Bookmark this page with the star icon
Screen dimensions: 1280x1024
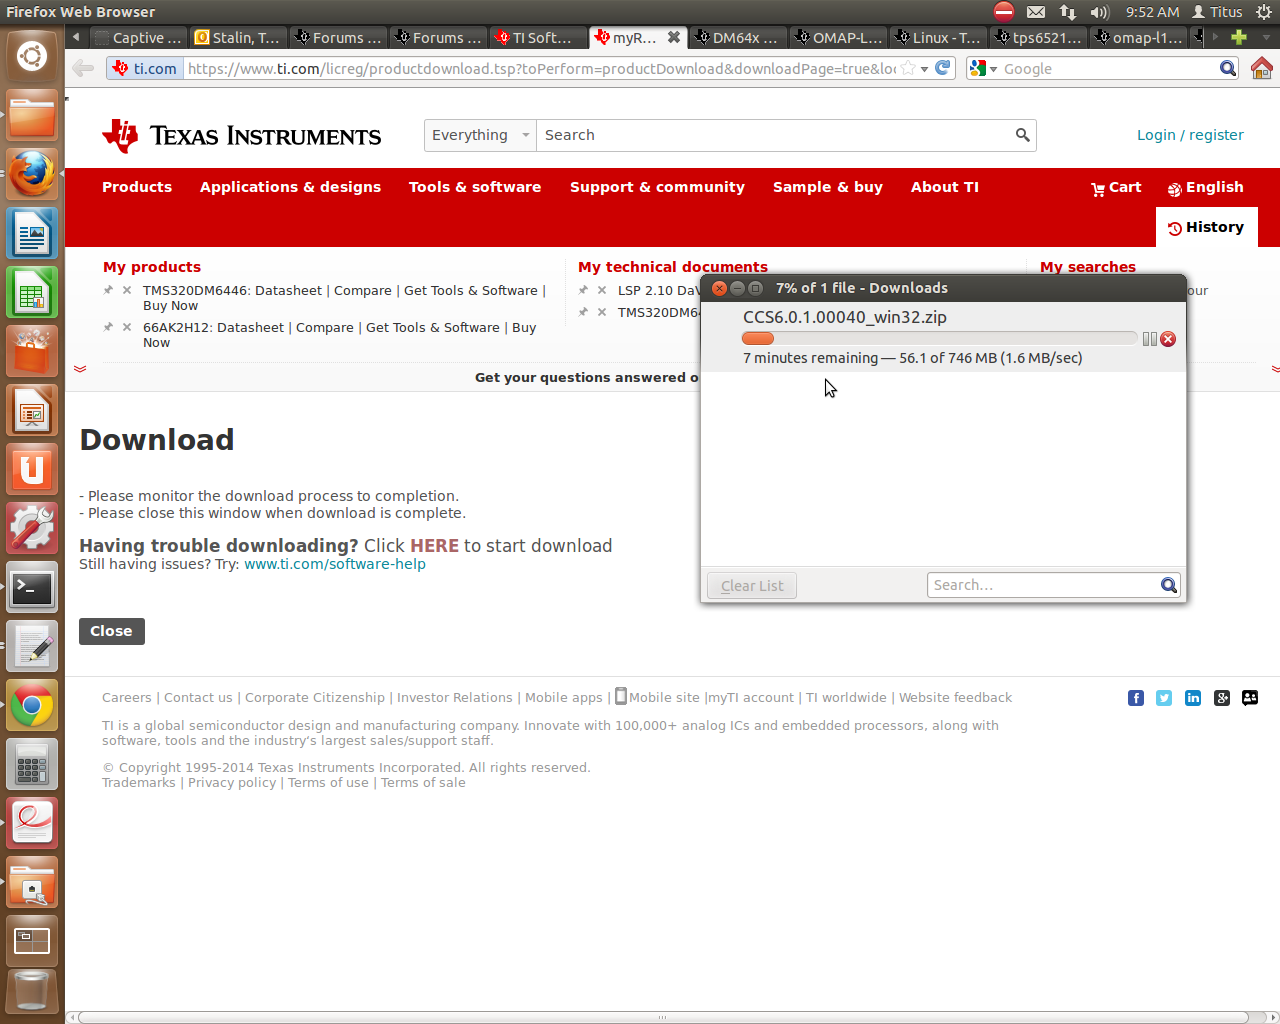point(908,68)
